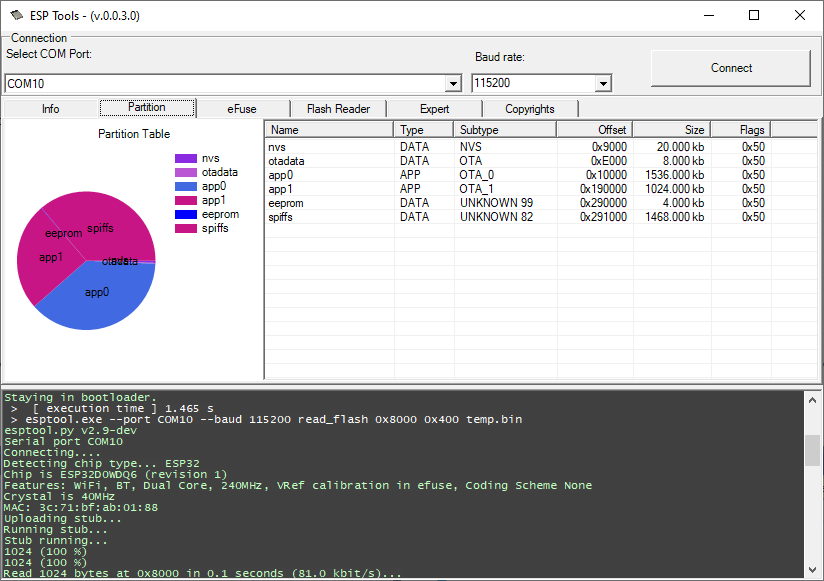
Task: Click the eeprom legend color swatch
Action: tap(186, 214)
